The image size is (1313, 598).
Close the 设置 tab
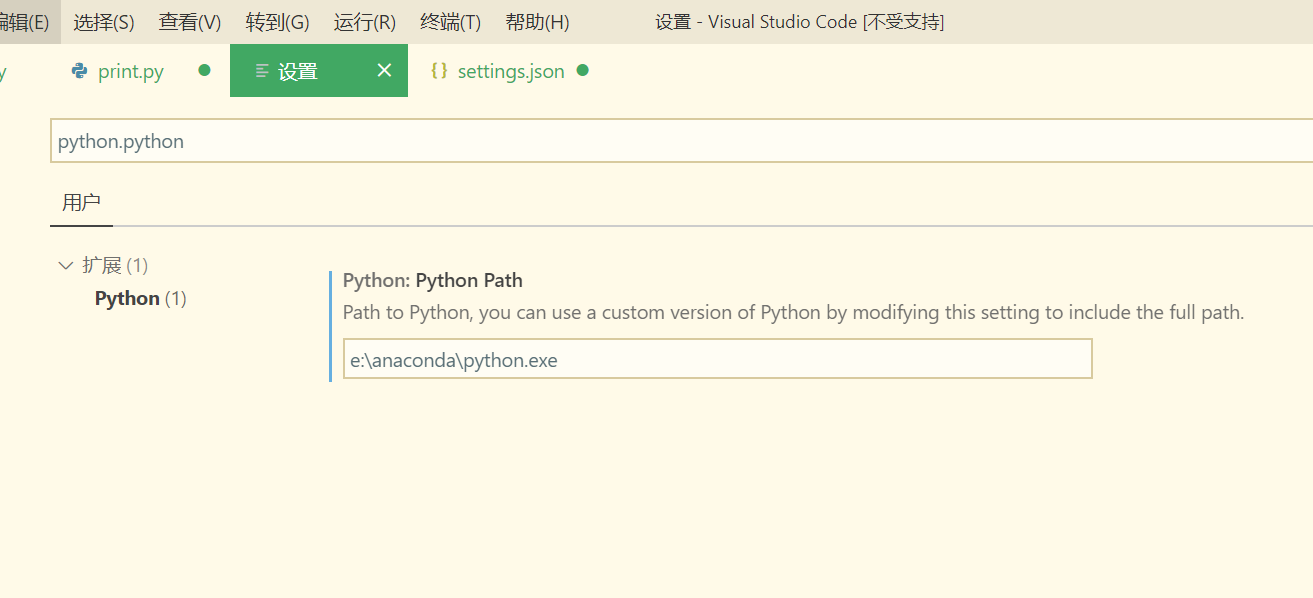[x=384, y=70]
